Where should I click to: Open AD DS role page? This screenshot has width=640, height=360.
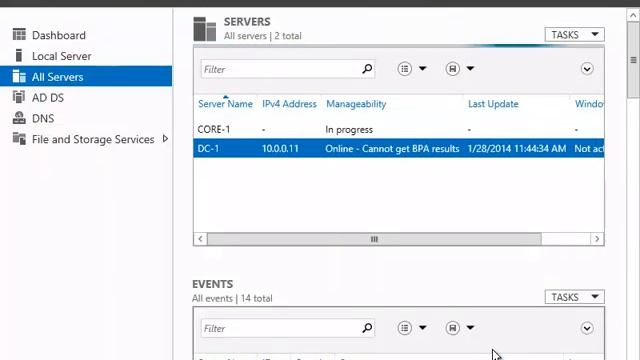[48, 98]
